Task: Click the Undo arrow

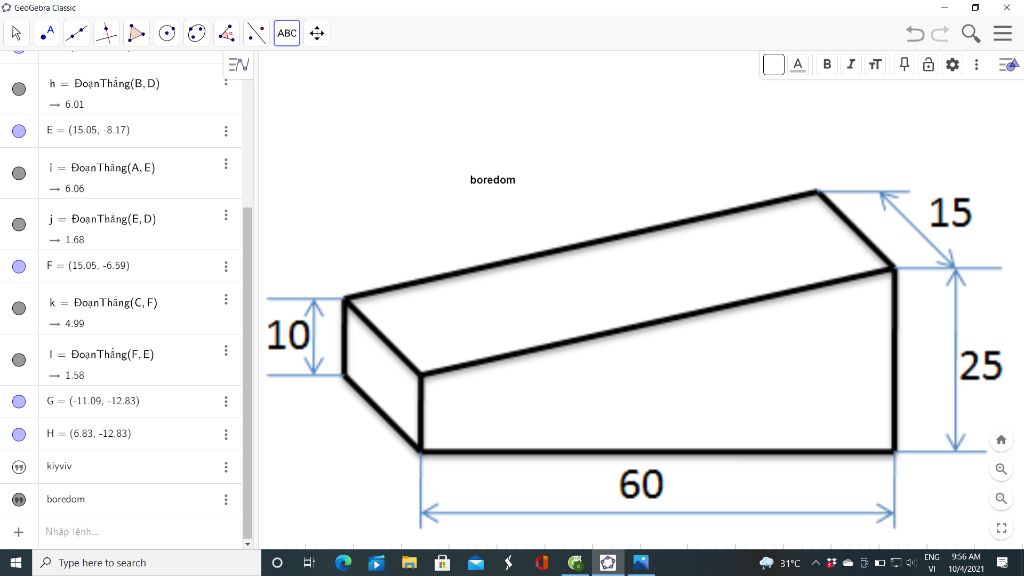Action: coord(916,33)
